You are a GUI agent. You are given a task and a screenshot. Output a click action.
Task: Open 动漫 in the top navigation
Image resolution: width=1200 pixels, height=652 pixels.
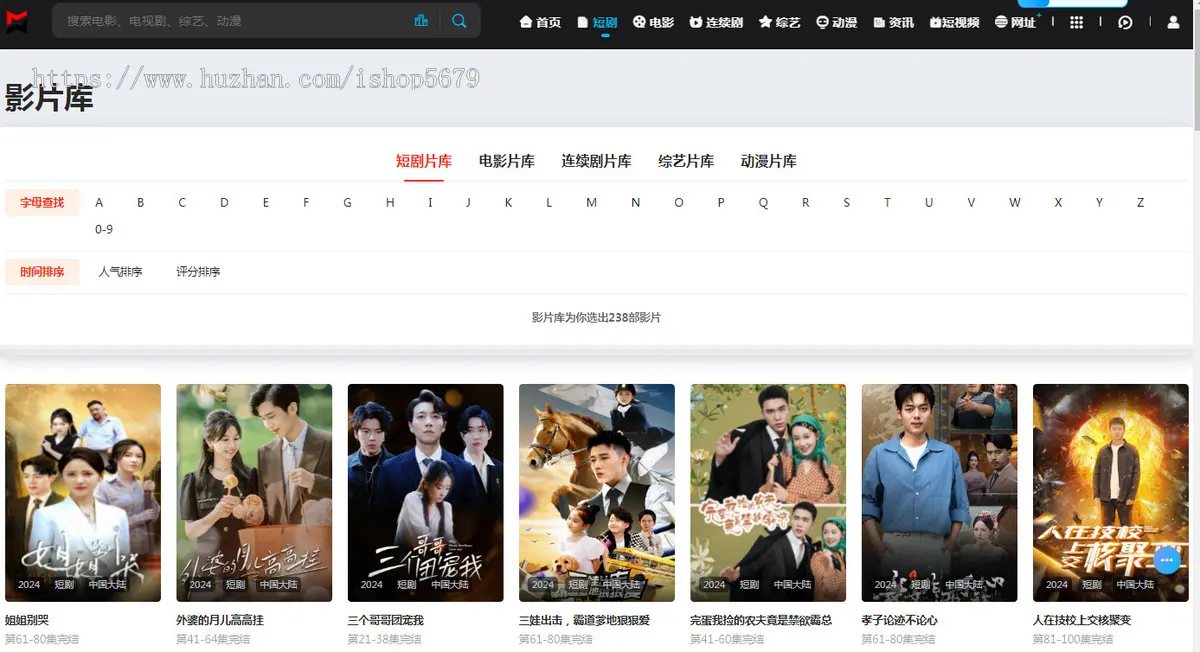tap(836, 22)
